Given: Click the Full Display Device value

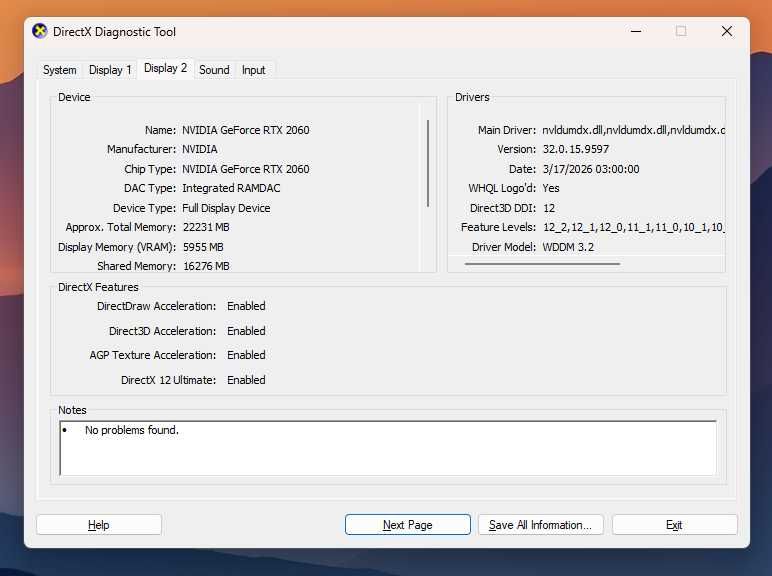Looking at the screenshot, I should pos(226,208).
